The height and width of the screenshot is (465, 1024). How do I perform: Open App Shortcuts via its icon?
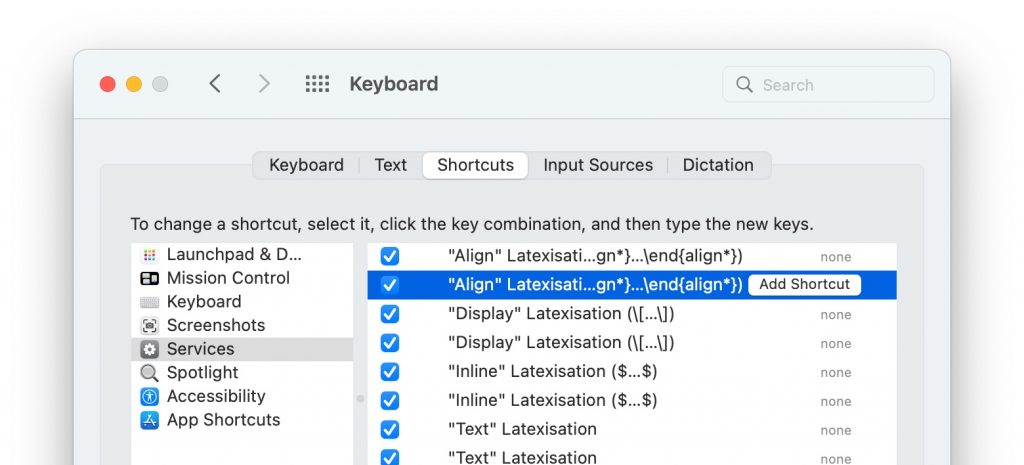(x=150, y=420)
